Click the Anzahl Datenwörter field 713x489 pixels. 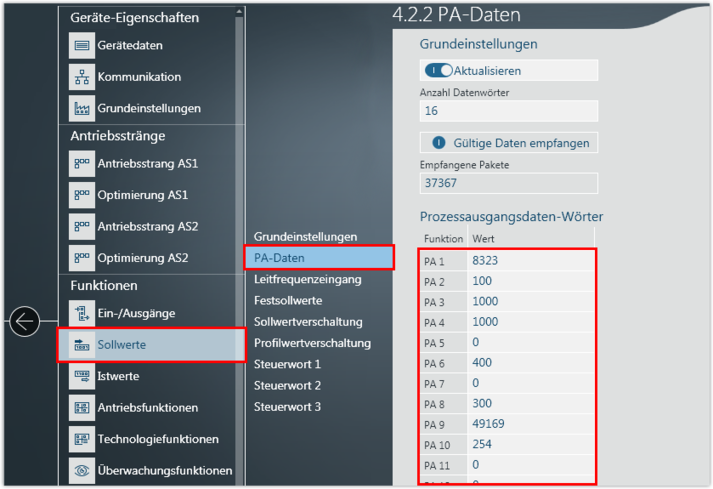(508, 111)
